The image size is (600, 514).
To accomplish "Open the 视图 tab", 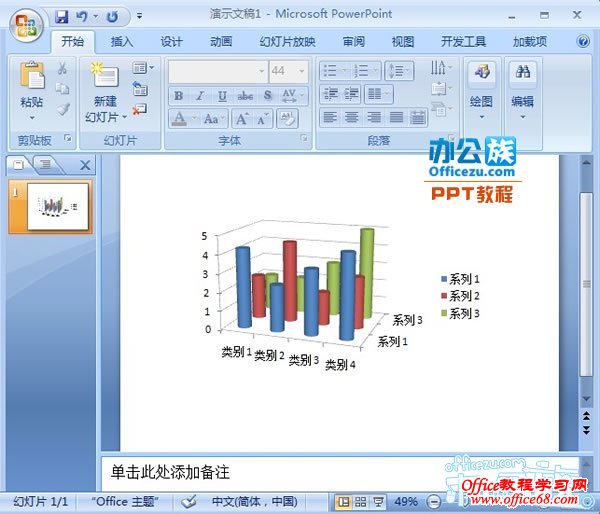I will (x=403, y=41).
